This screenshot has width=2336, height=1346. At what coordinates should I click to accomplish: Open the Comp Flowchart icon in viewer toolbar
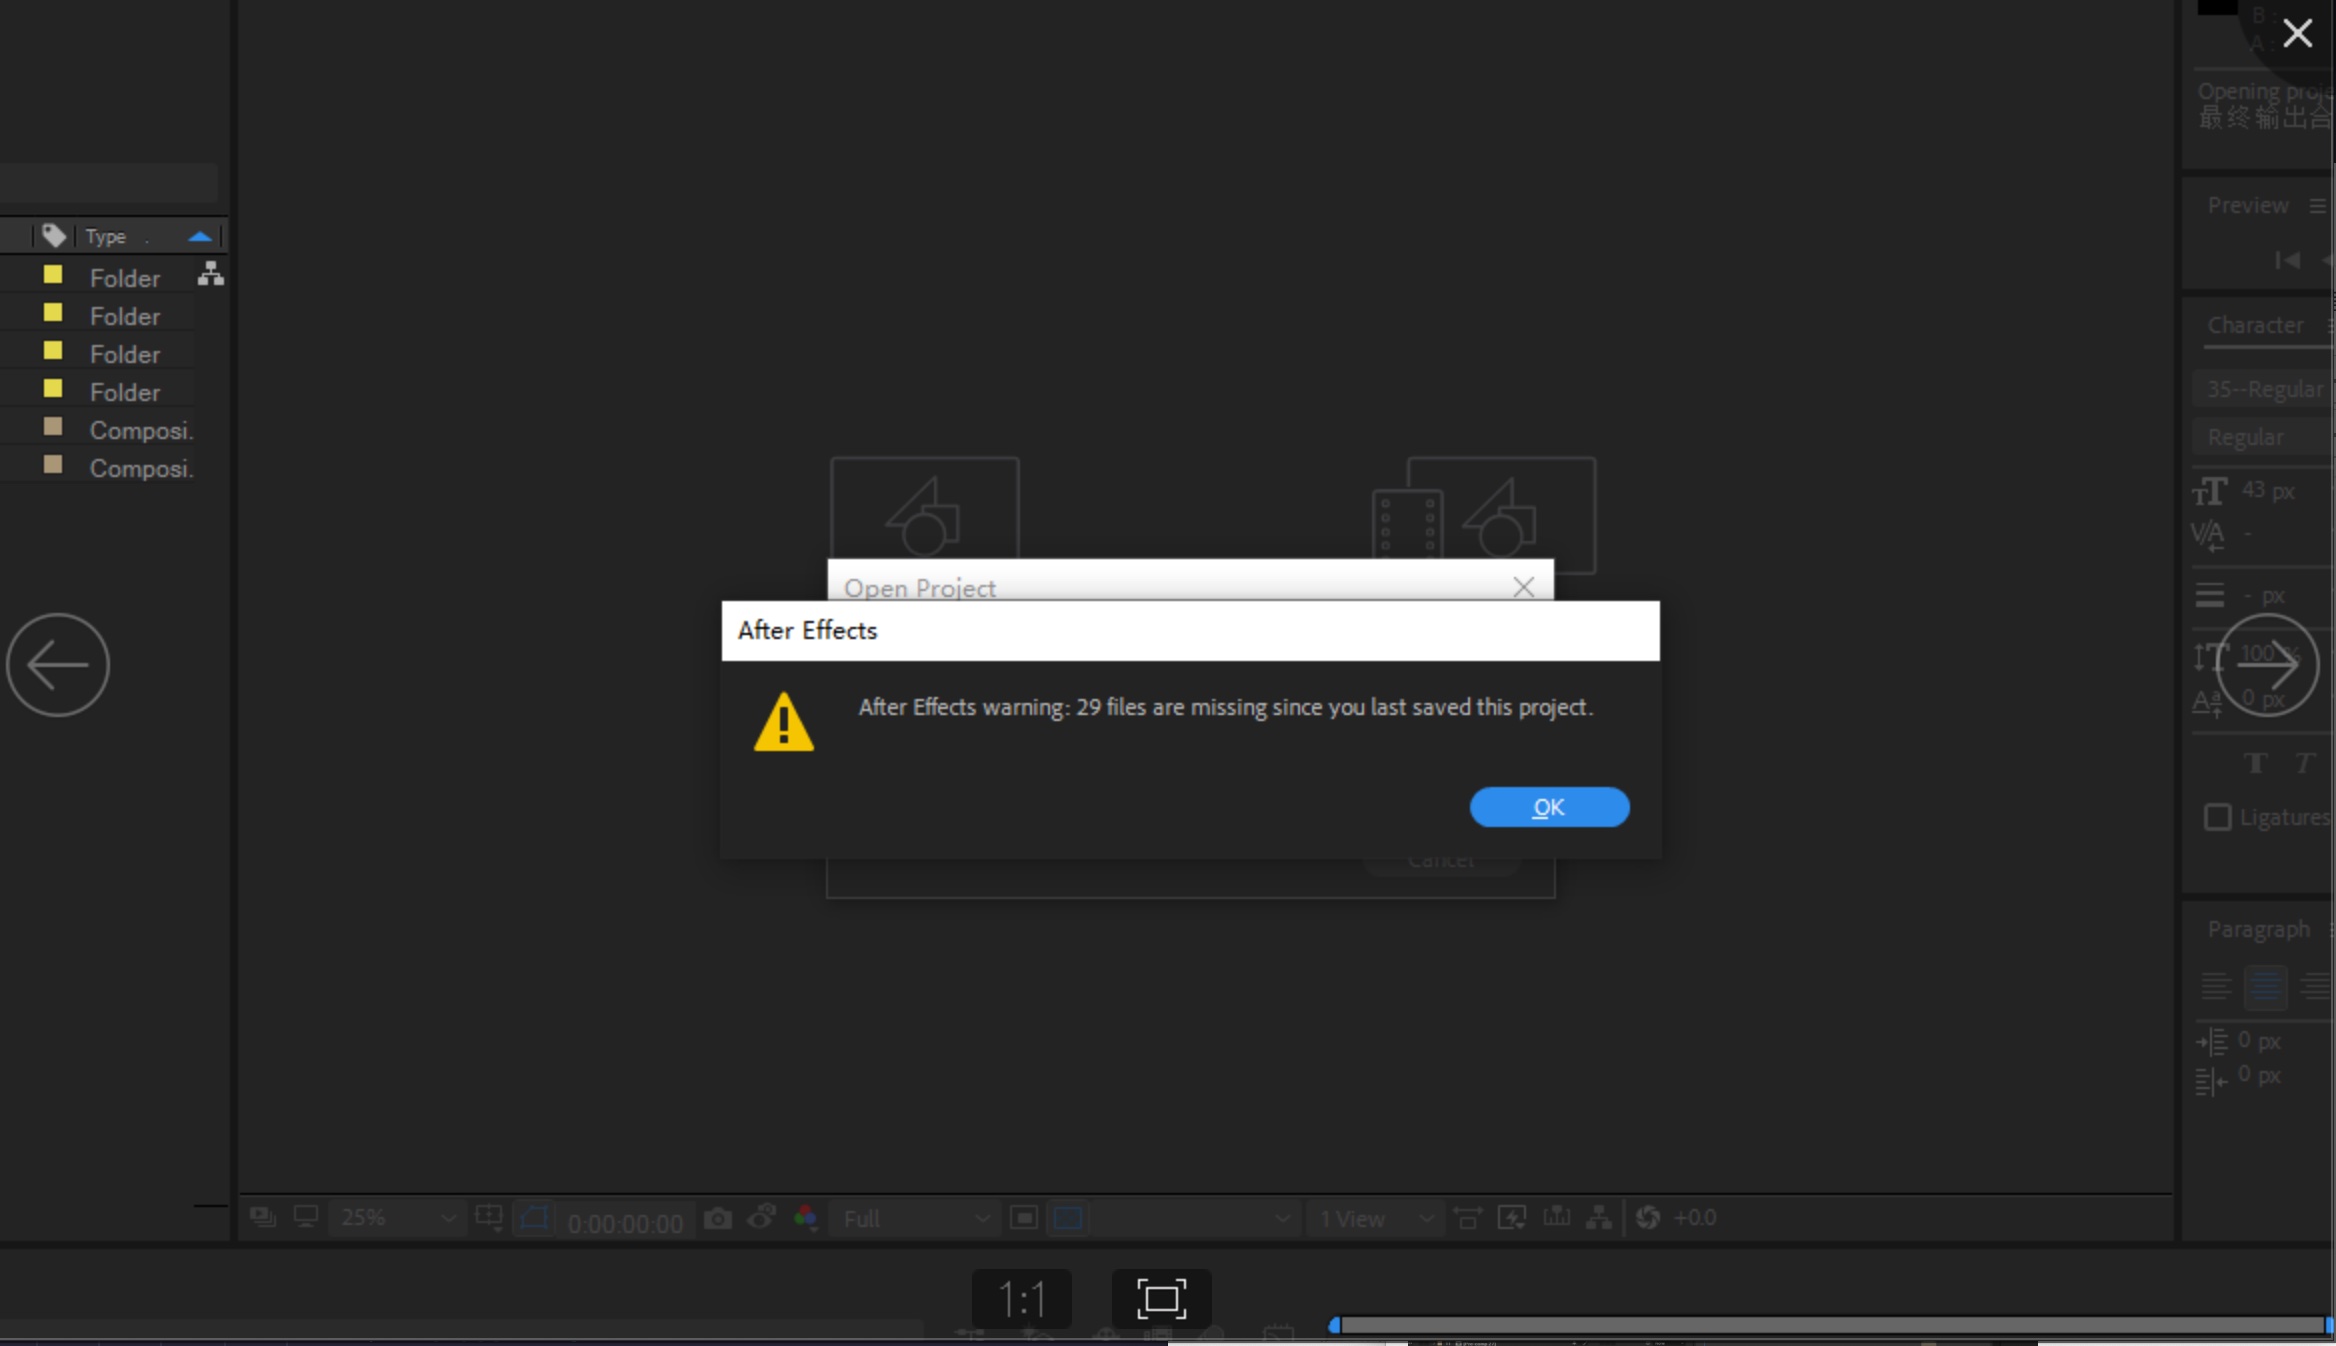[1599, 1217]
